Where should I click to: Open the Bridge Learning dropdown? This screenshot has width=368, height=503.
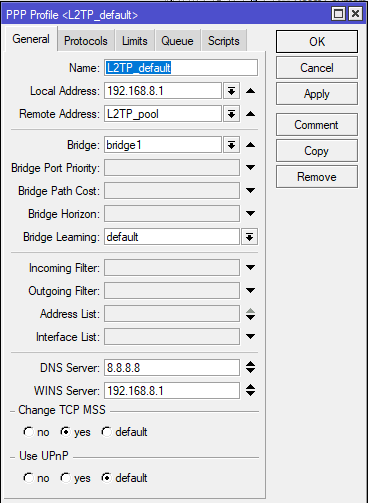249,237
